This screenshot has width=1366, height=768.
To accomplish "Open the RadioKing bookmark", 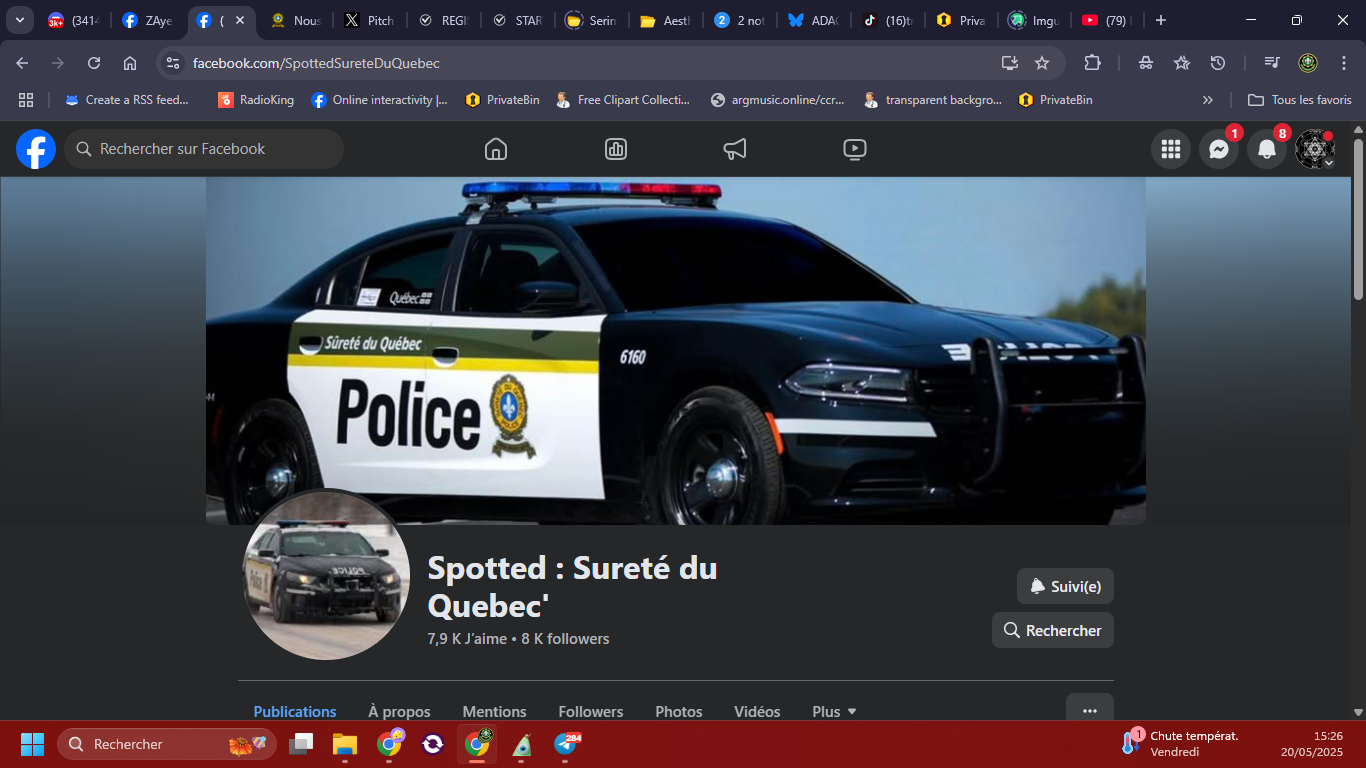I will (x=256, y=100).
